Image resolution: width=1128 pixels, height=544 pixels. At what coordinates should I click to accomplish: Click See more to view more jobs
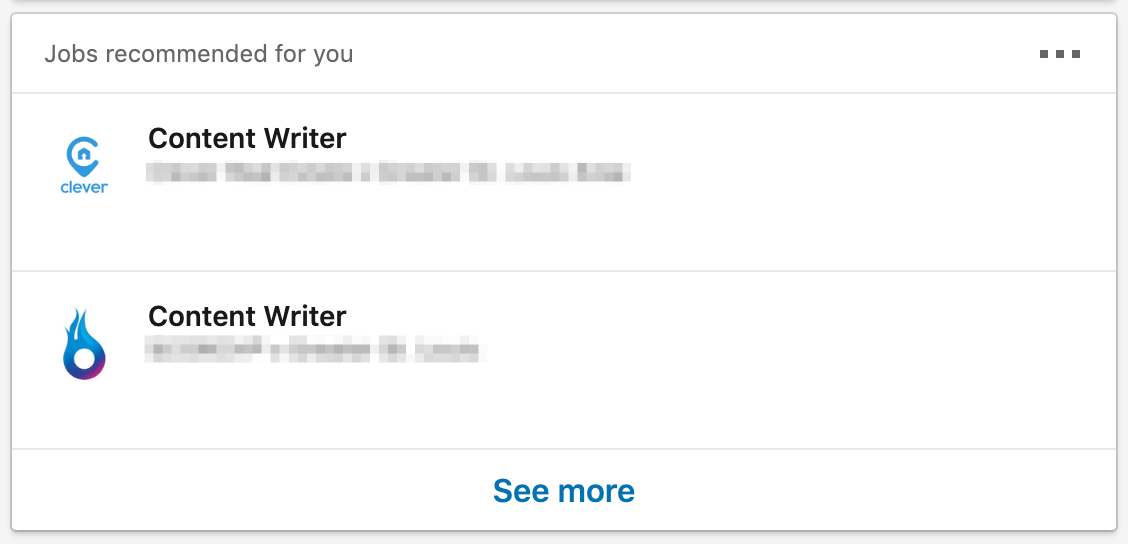pyautogui.click(x=564, y=491)
